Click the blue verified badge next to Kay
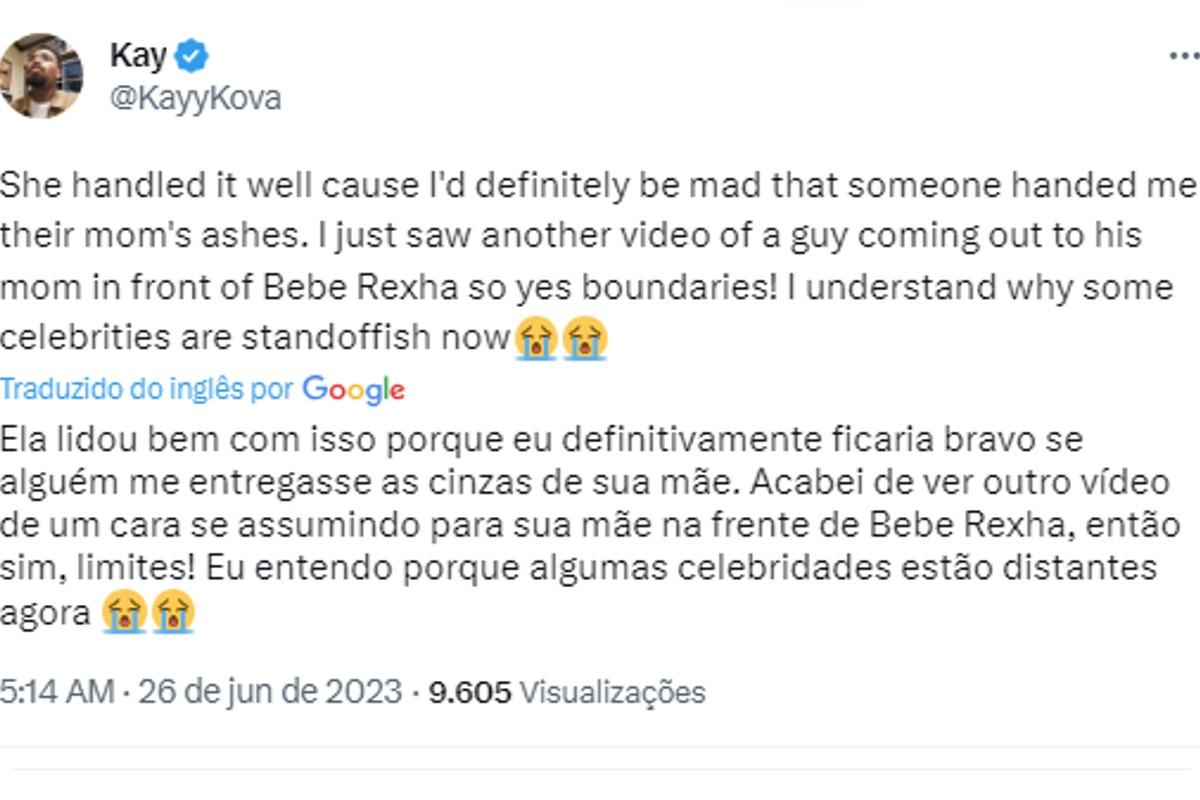 click(x=190, y=56)
